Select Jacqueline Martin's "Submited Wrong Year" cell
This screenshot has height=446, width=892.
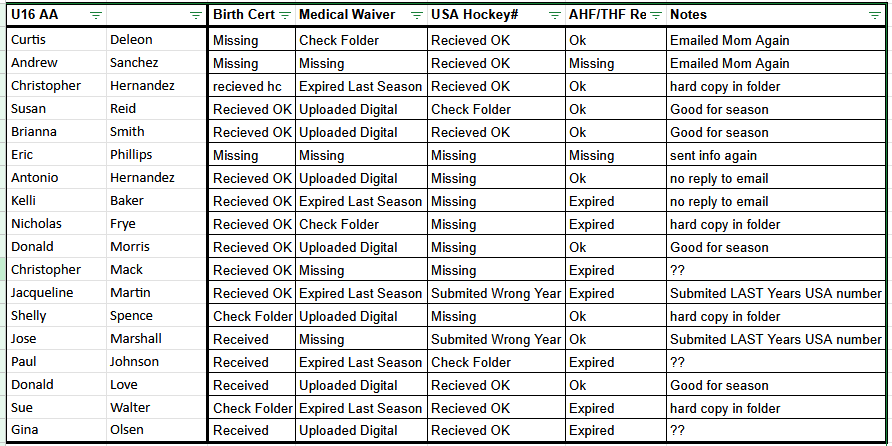(496, 293)
